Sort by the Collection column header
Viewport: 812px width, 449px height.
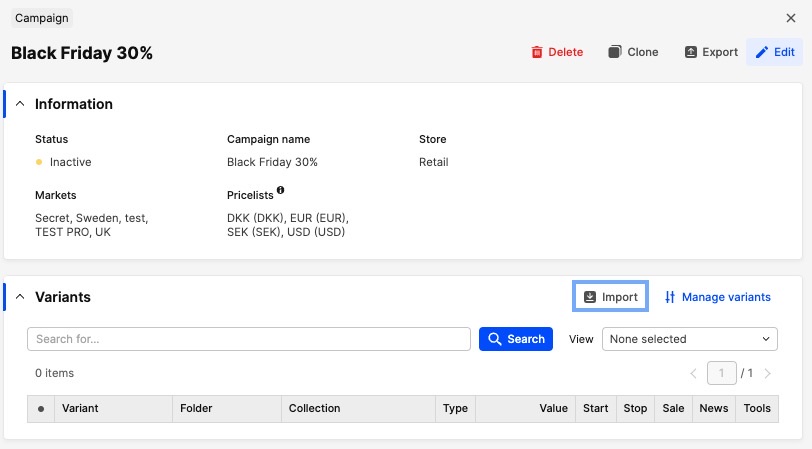click(x=314, y=409)
